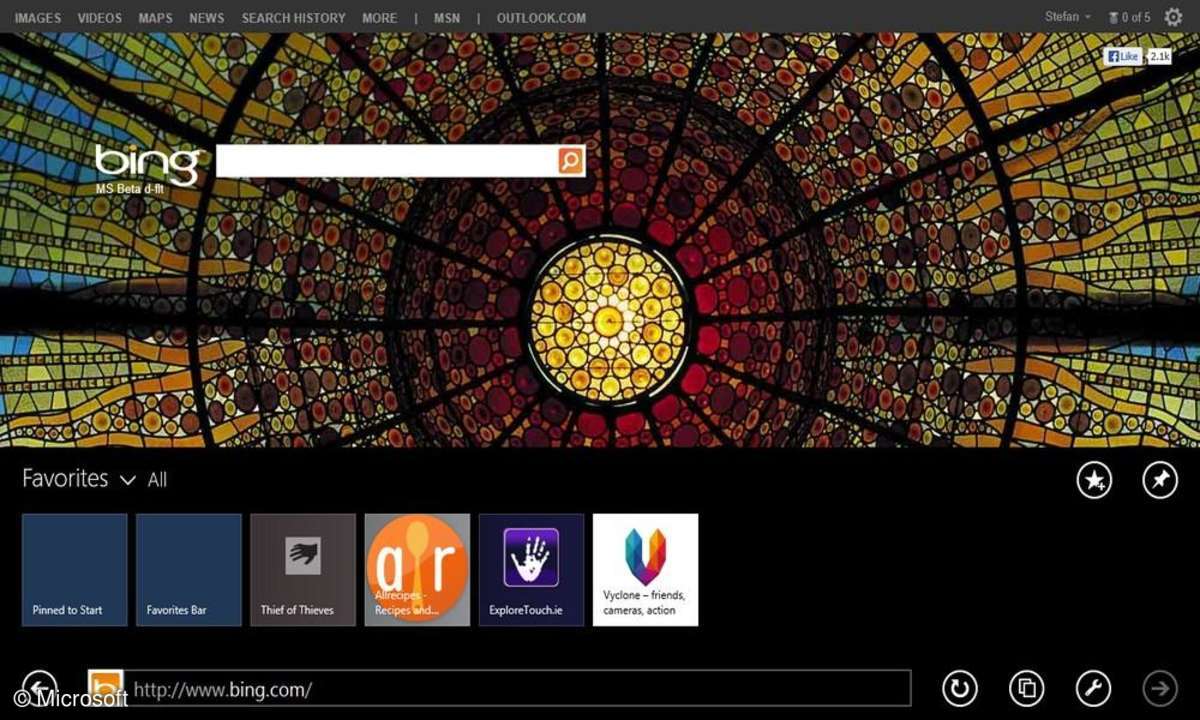
Task: Go forward with the right arrow button
Action: pyautogui.click(x=1160, y=688)
